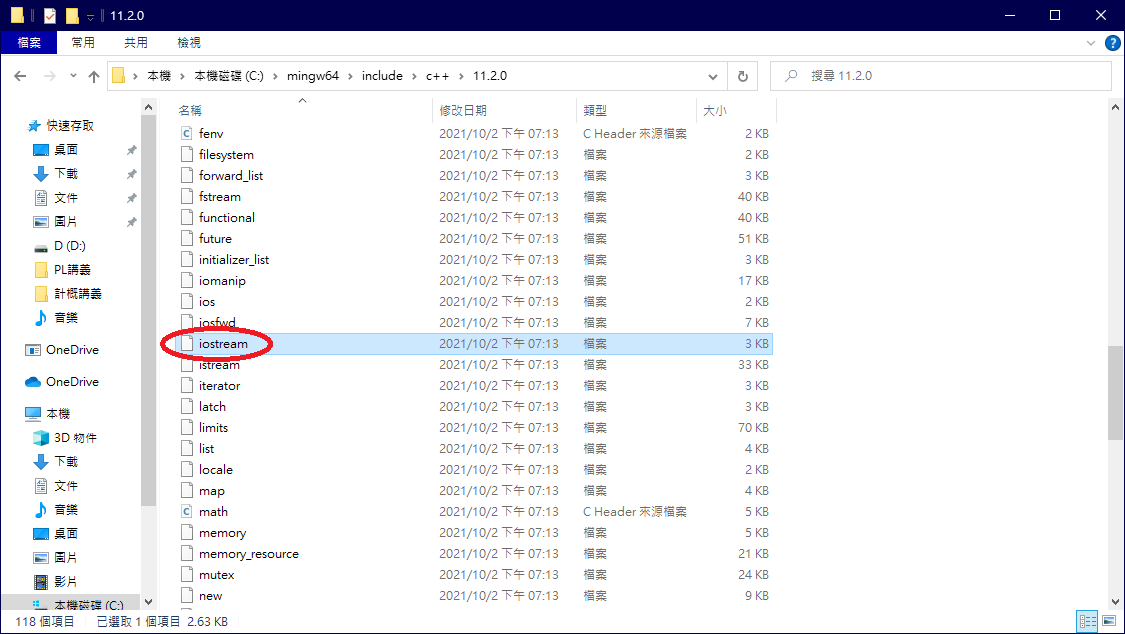
Task: Open 下載 under quick access
Action: 66,174
